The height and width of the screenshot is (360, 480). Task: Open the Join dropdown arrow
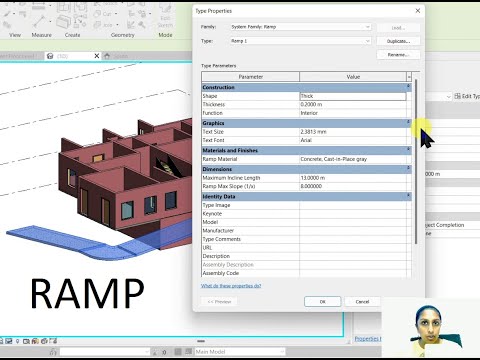tap(117, 25)
